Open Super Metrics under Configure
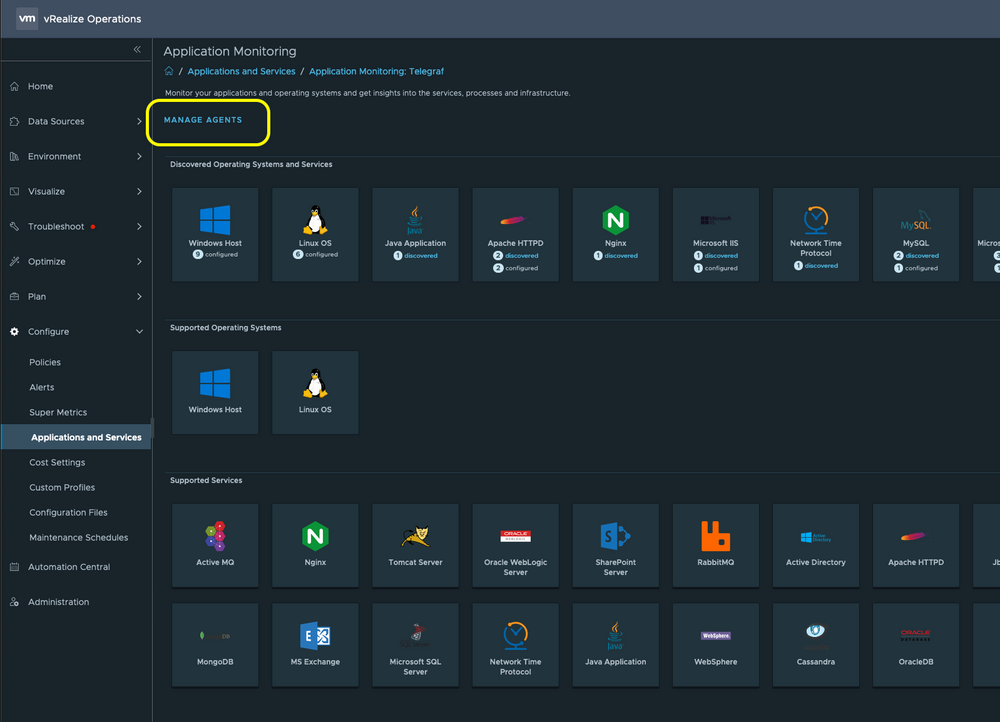 pos(58,413)
